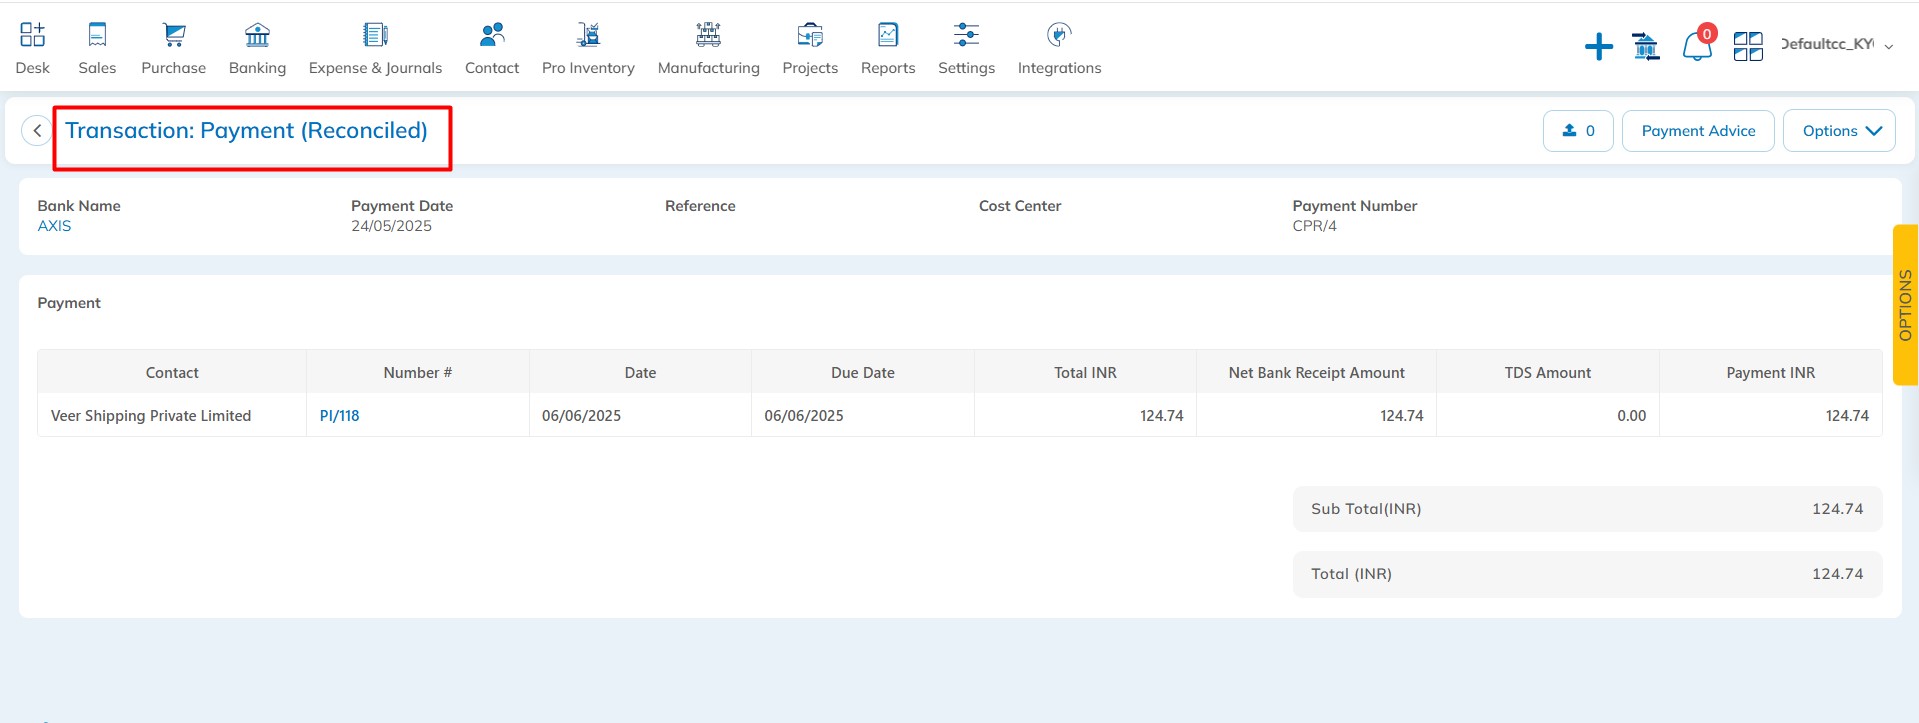Open the Defaultcc_KY account dropdown

[x=1837, y=44]
